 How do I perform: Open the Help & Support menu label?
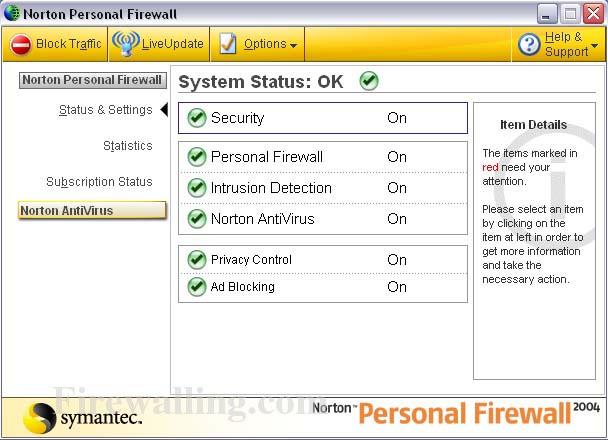click(x=567, y=44)
